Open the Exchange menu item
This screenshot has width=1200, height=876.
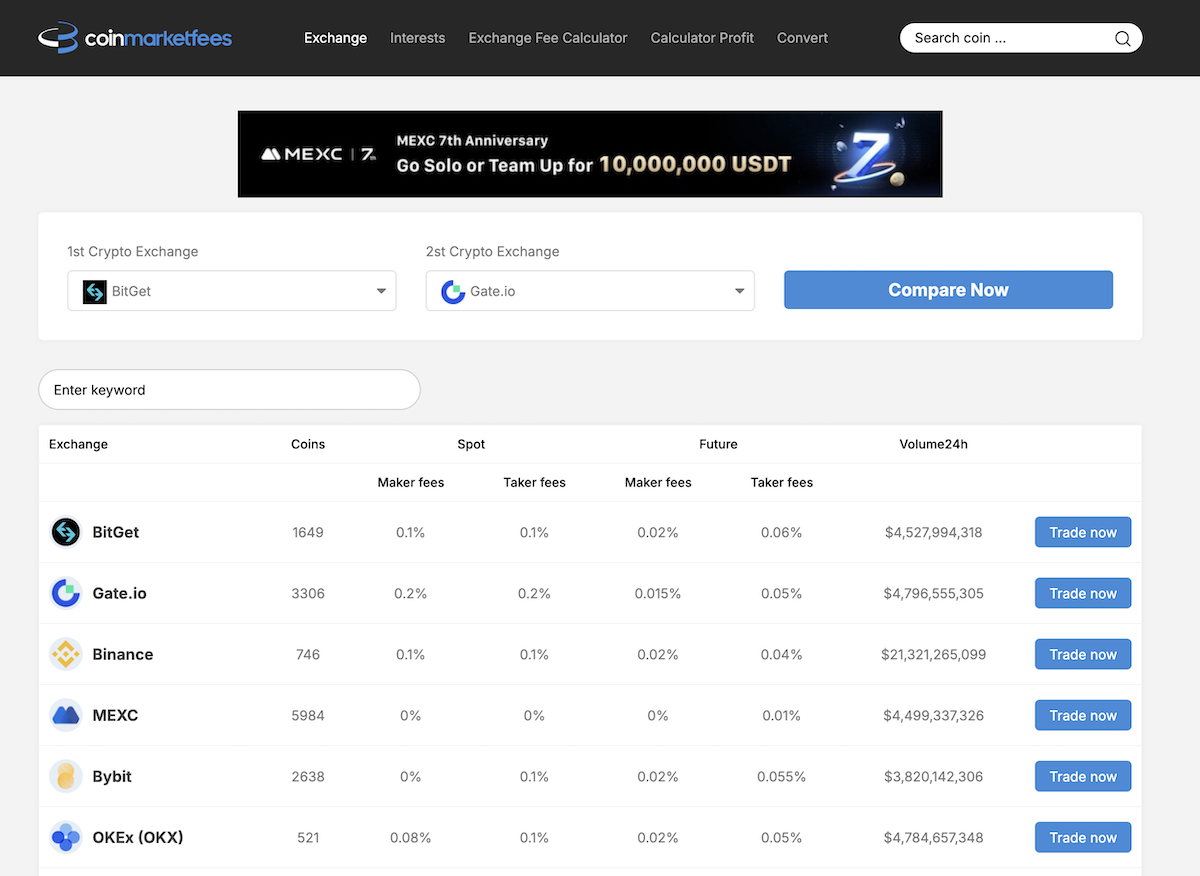click(335, 38)
